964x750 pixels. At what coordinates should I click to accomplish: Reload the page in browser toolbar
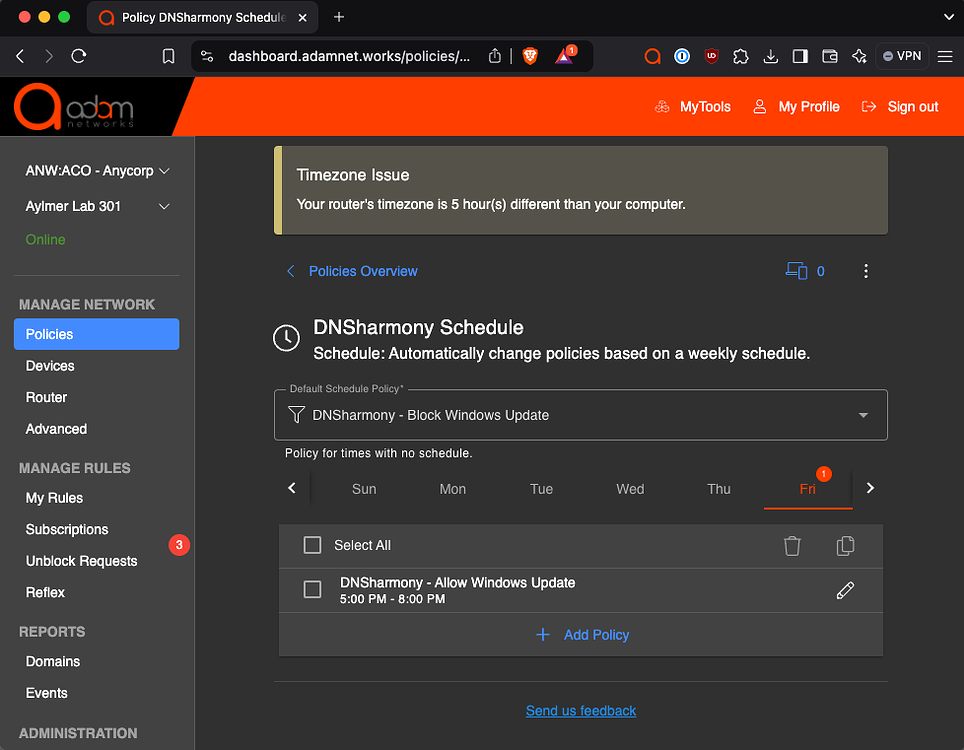click(79, 57)
